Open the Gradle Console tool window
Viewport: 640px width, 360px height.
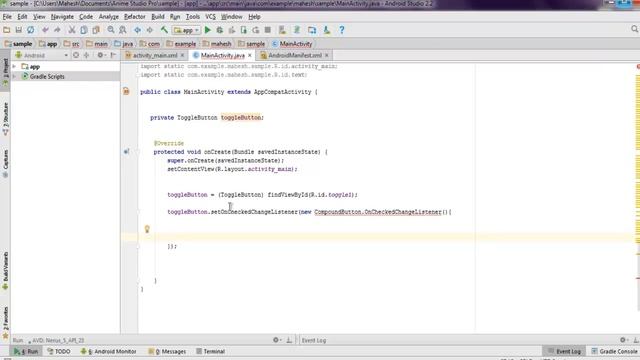point(614,351)
